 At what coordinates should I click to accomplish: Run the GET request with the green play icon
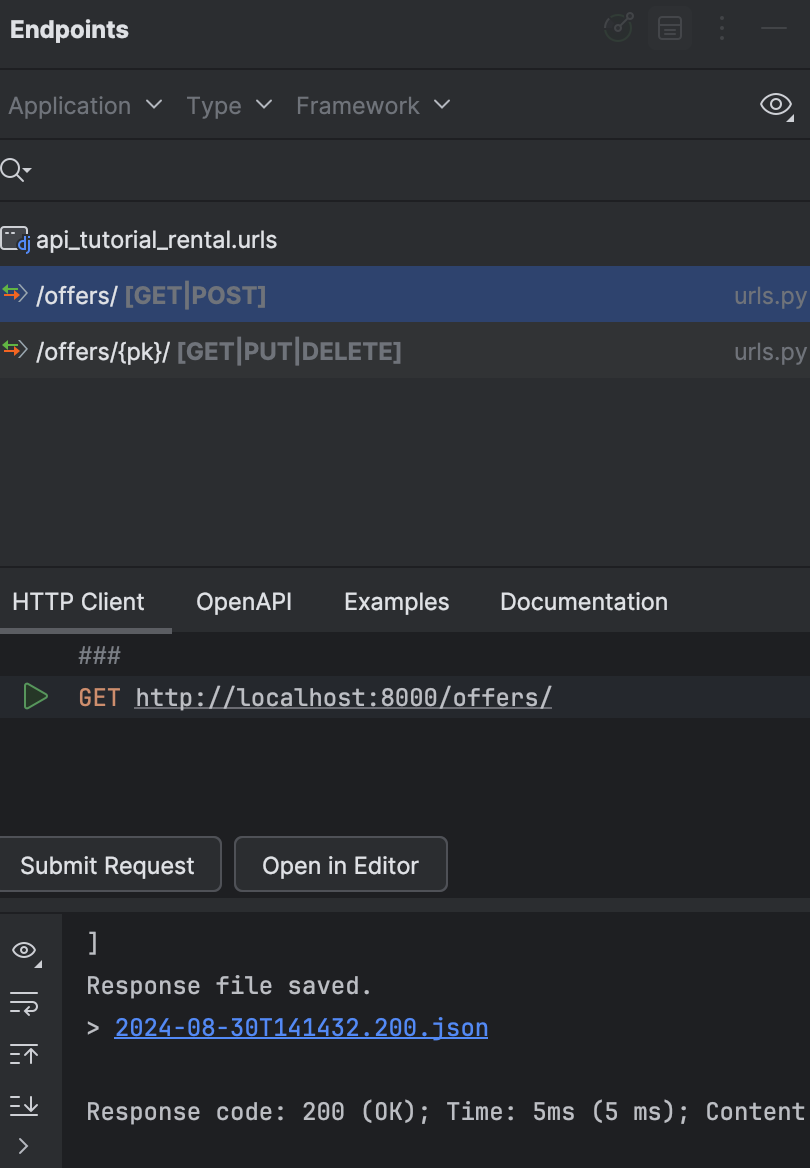(36, 696)
